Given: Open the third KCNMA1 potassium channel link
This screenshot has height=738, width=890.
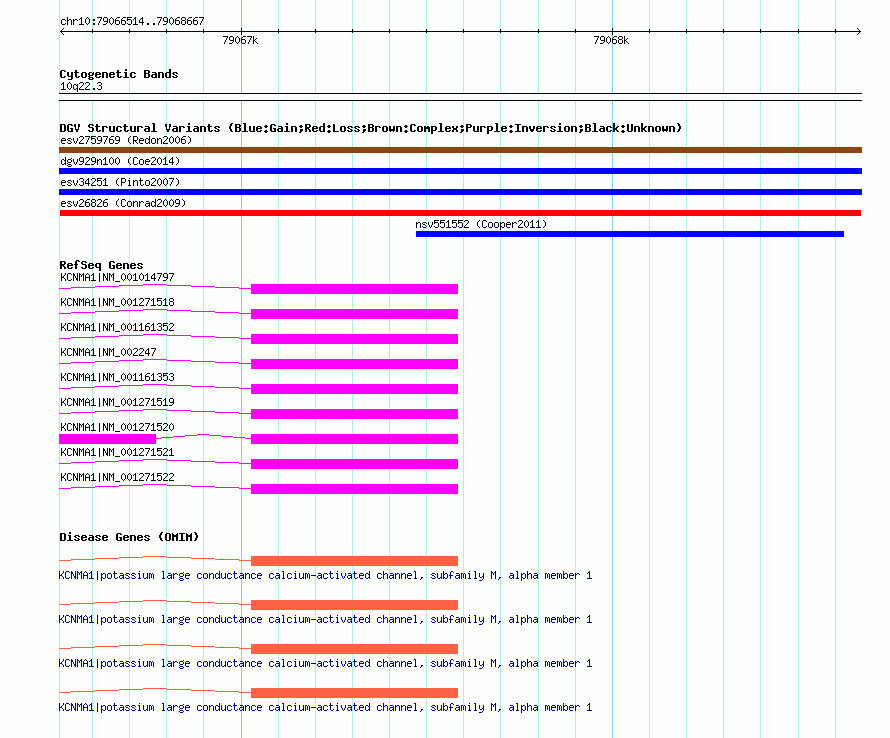Looking at the screenshot, I should pos(325,664).
